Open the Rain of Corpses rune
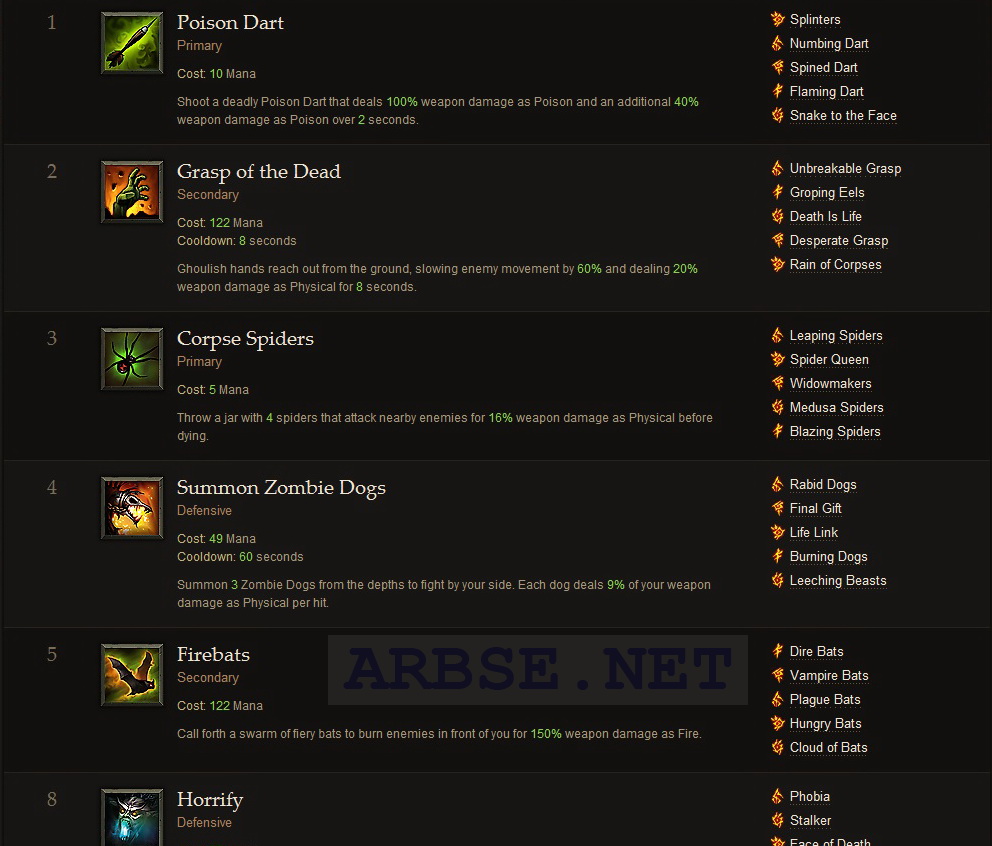This screenshot has height=846, width=992. [835, 264]
